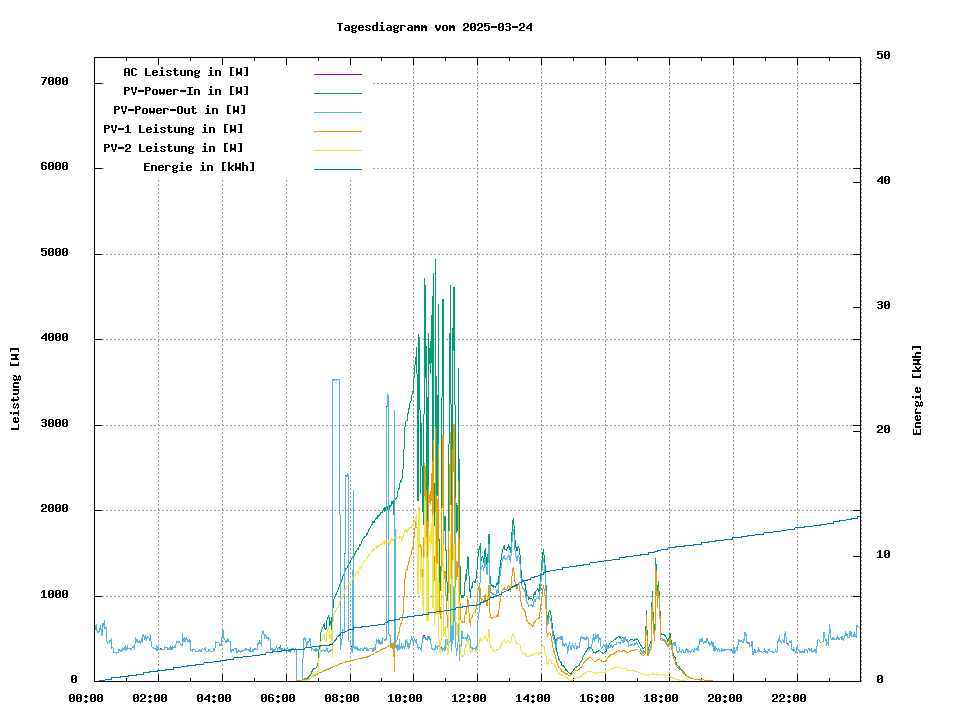Viewport: 960px width, 720px height.
Task: Click the PV-Power-Out legend label
Action: [x=180, y=110]
